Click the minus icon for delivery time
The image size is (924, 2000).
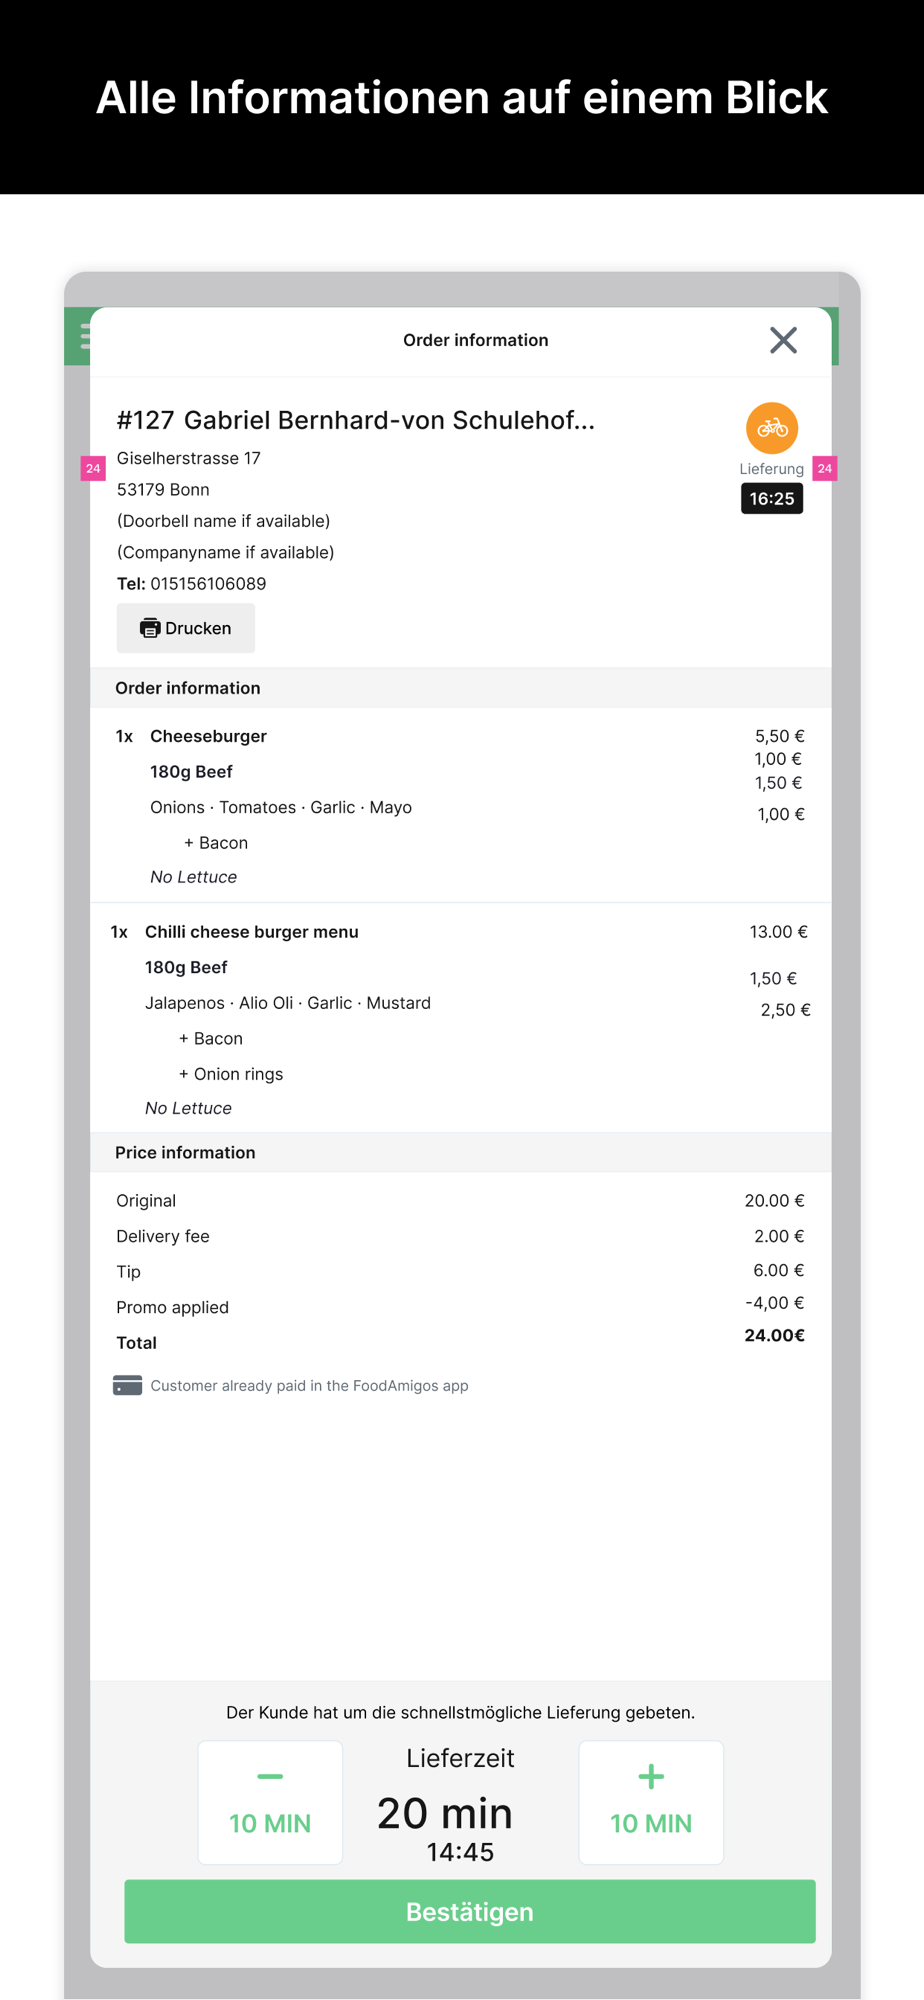coord(270,1777)
